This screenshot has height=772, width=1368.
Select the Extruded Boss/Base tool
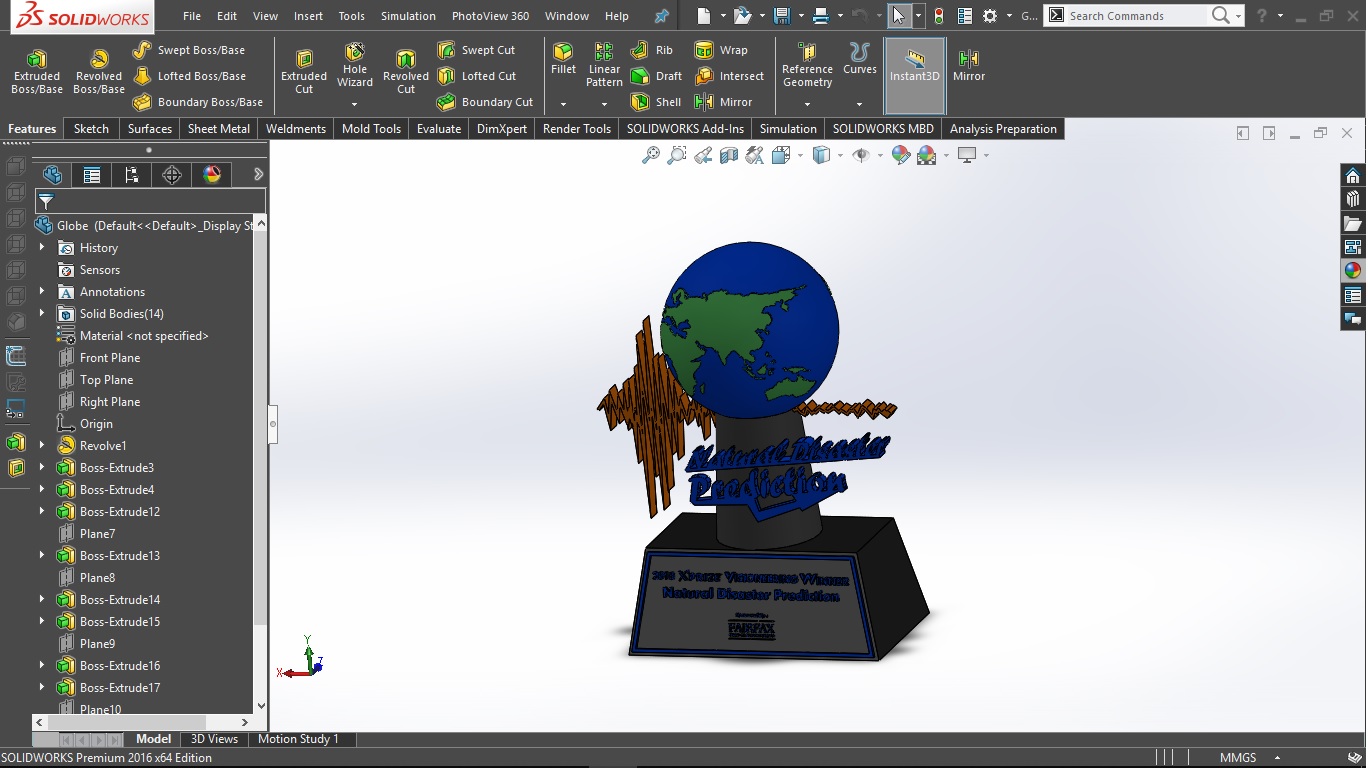click(37, 71)
